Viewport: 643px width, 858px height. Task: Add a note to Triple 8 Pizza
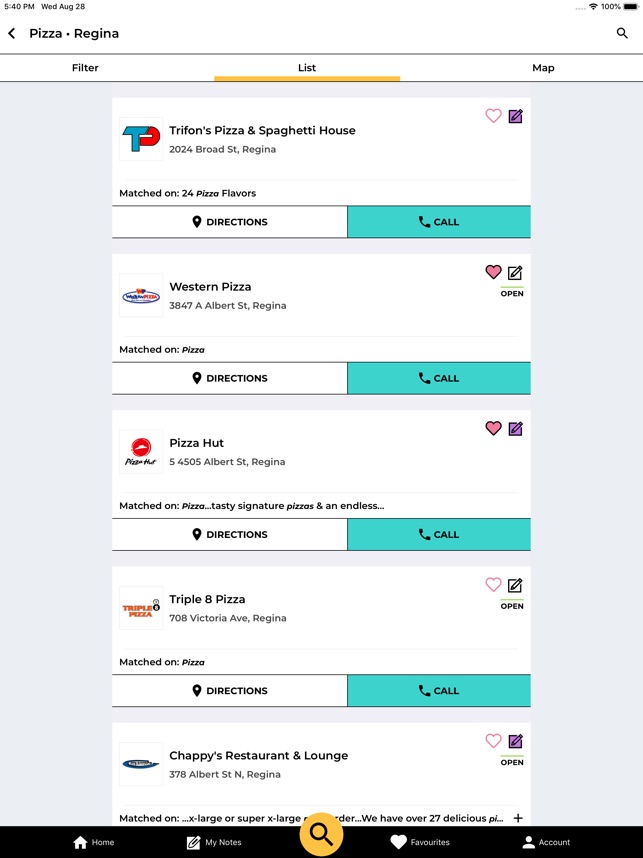(x=515, y=585)
